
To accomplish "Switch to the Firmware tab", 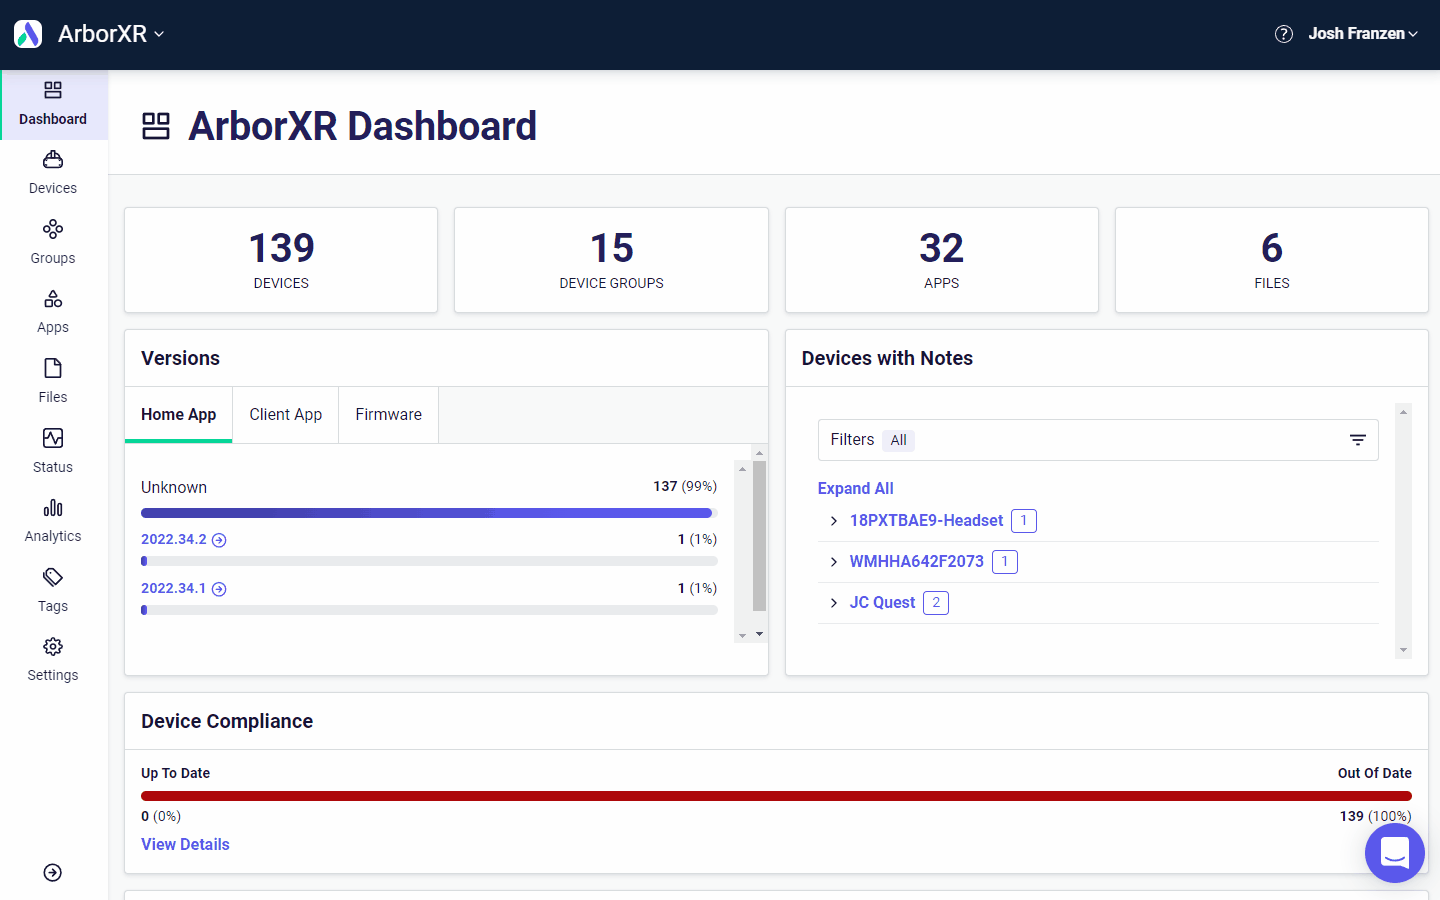I will [389, 415].
